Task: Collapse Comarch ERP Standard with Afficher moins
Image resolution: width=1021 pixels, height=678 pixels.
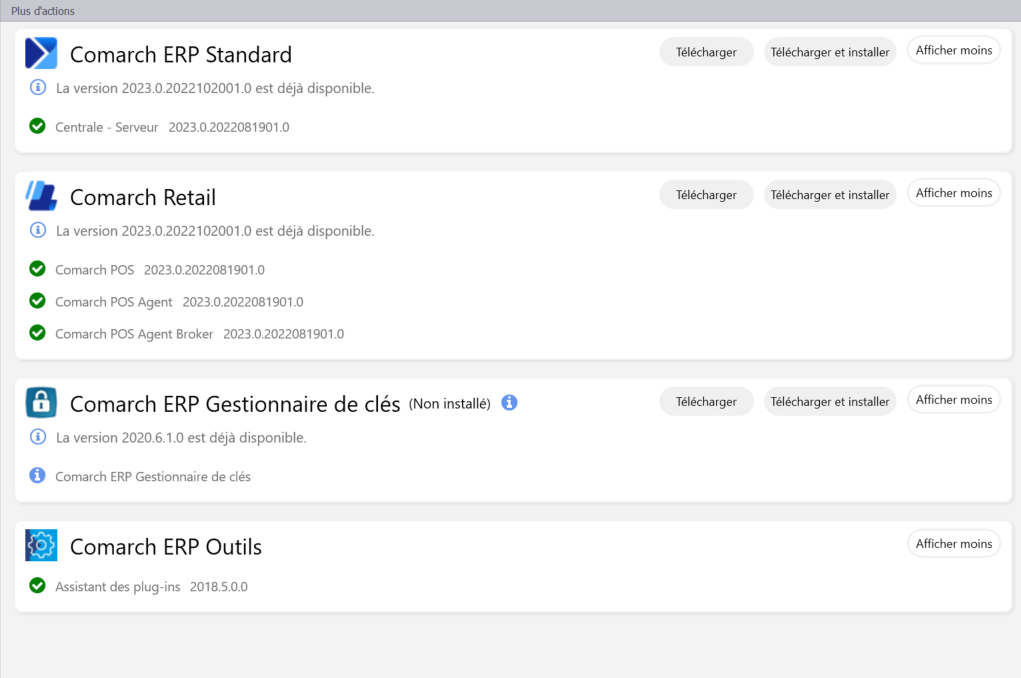Action: 954,50
